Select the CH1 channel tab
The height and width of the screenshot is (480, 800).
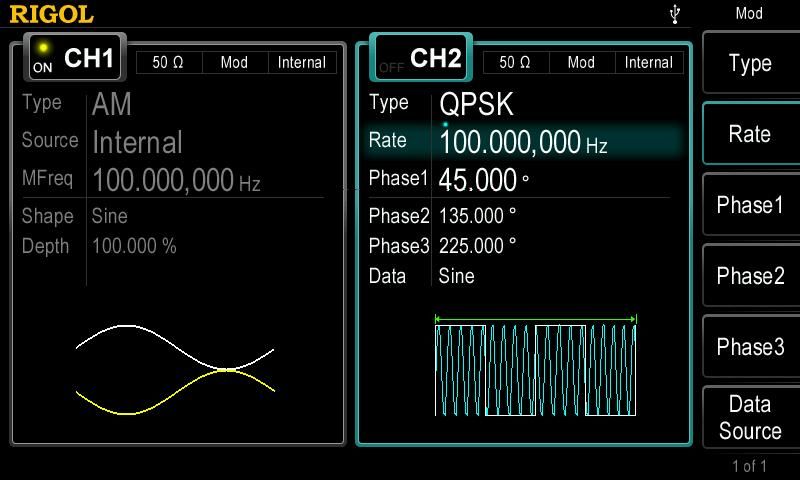89,58
